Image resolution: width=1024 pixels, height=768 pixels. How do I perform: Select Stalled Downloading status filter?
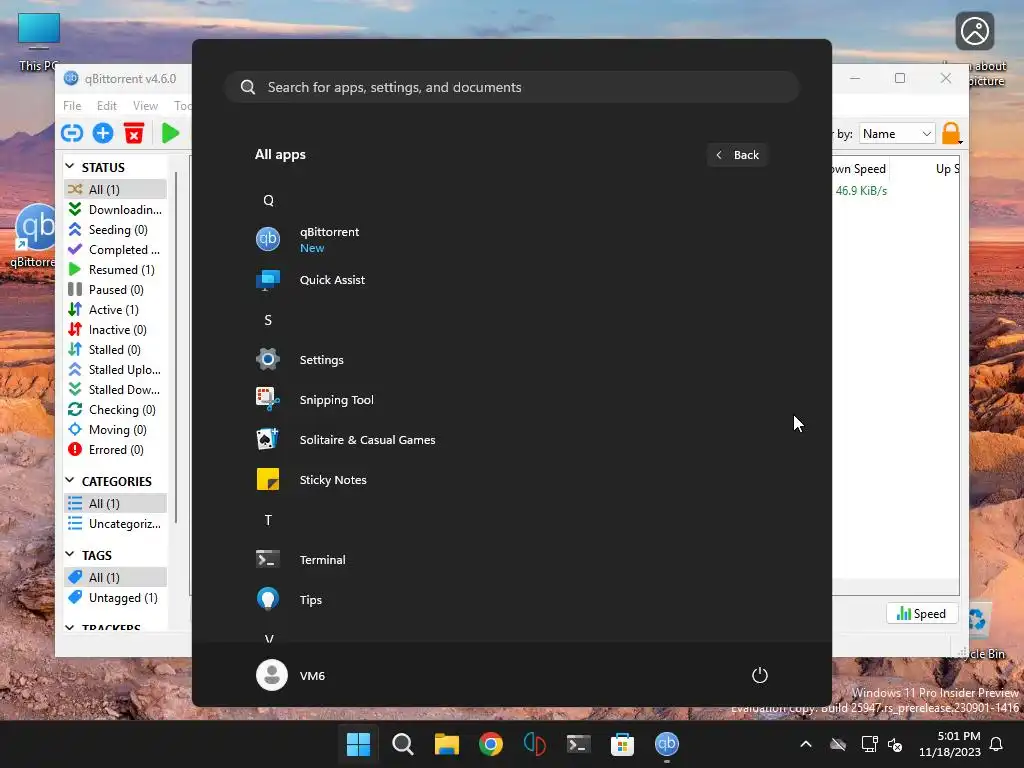click(x=116, y=389)
